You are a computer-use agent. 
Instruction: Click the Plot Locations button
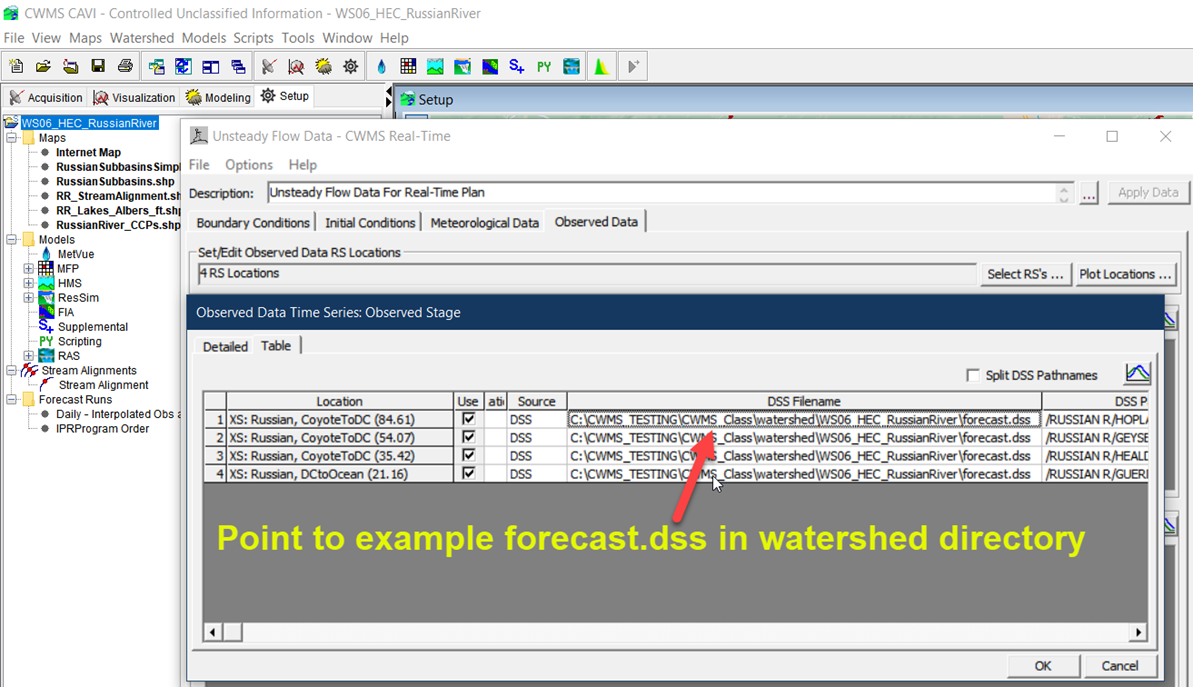(x=1125, y=274)
